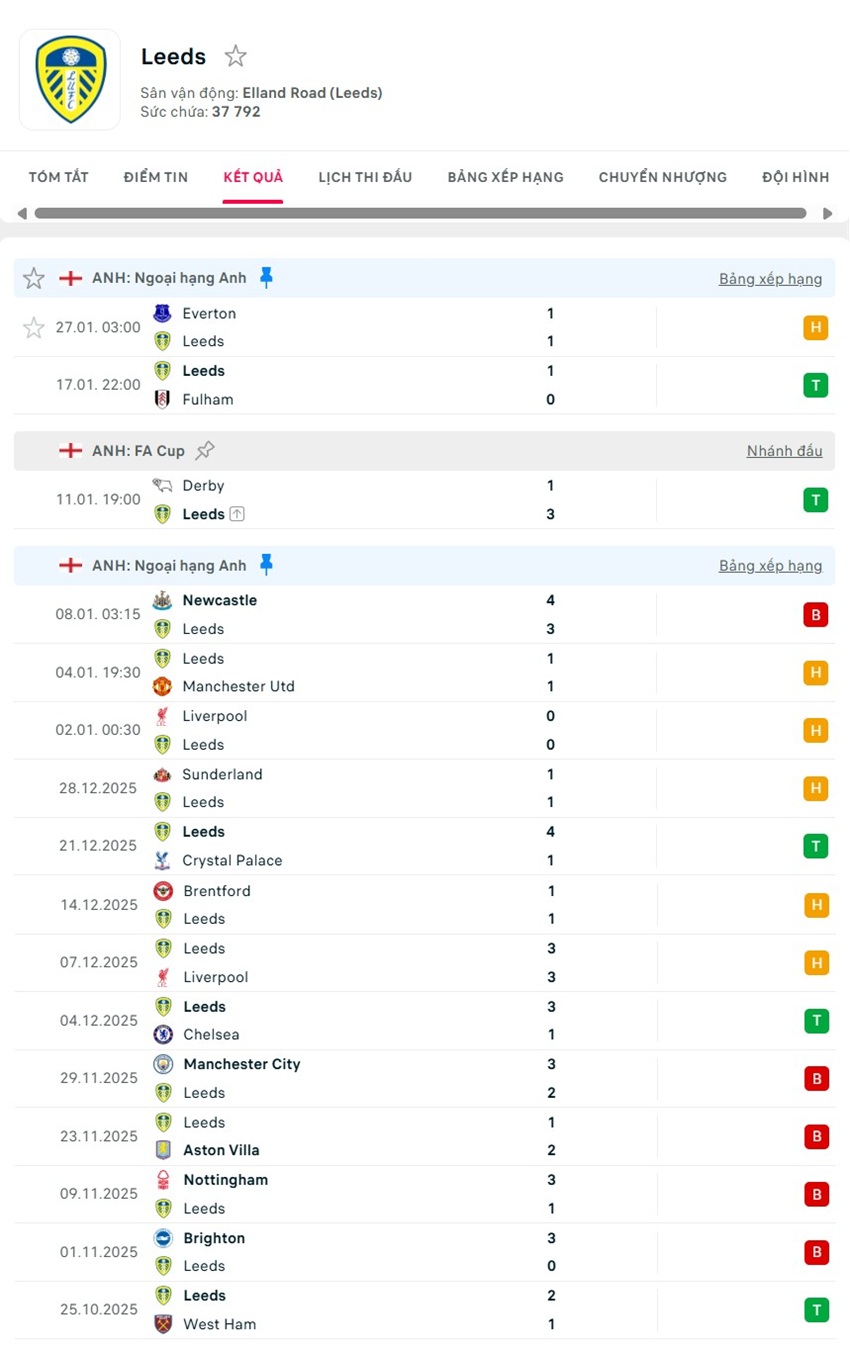Click the Leeds club crest logo
The height and width of the screenshot is (1352, 850).
(x=70, y=78)
